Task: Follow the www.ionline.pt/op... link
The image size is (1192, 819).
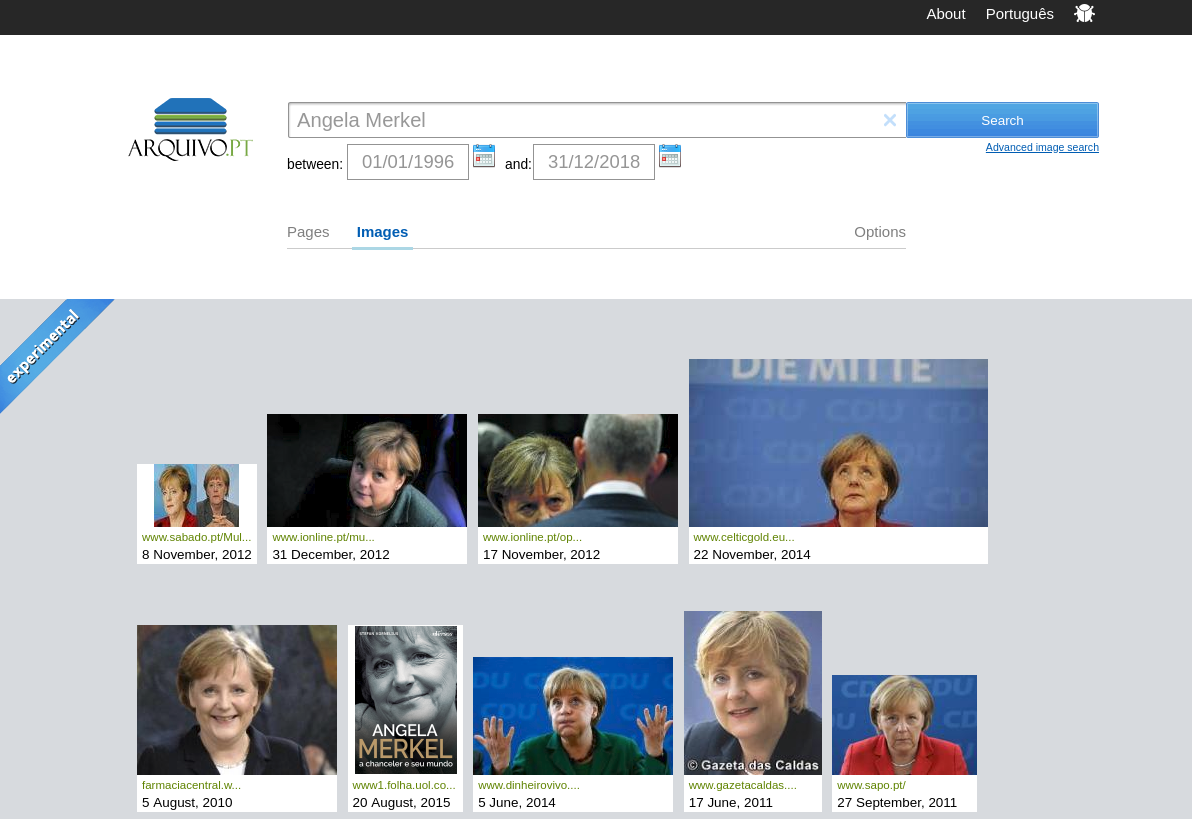Action: click(532, 537)
